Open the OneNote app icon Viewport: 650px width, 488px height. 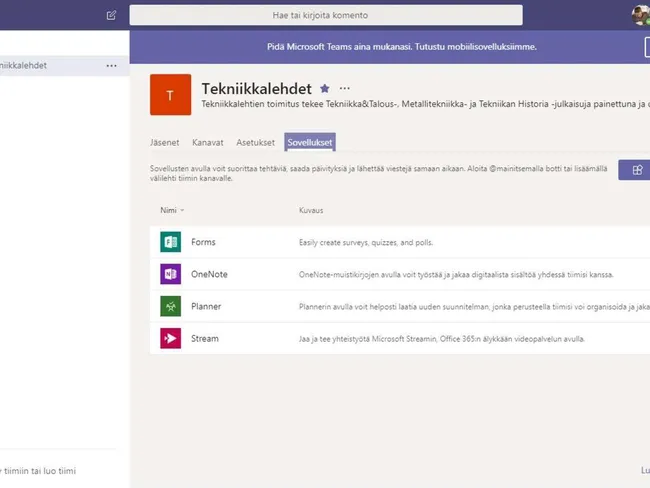pos(170,274)
